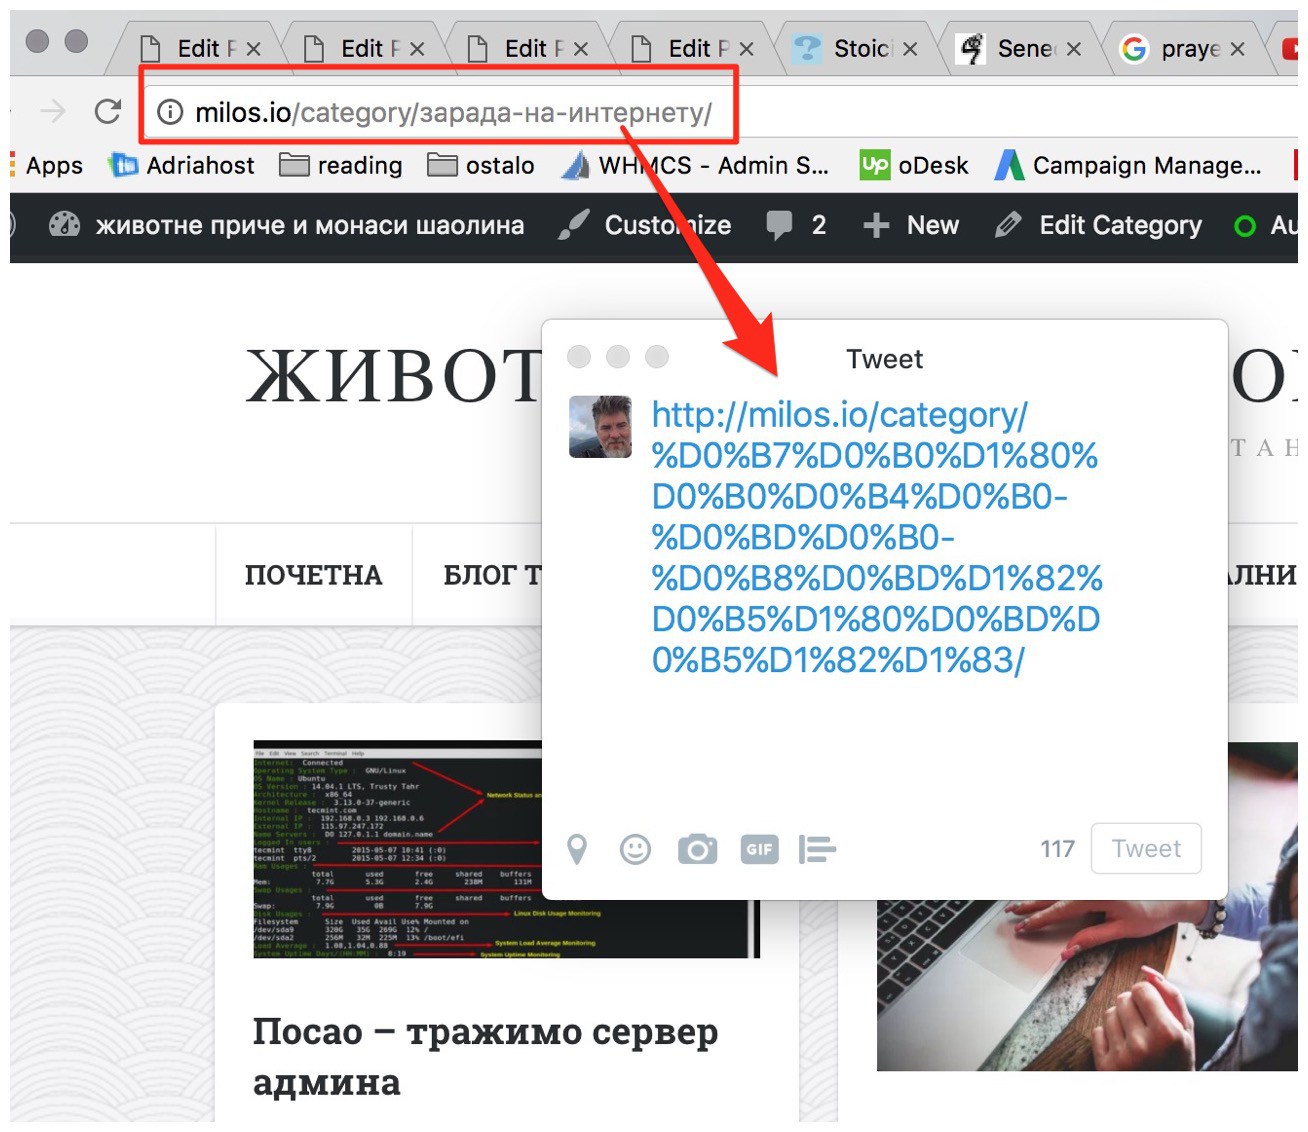This screenshot has height=1132, width=1308.
Task: Reload the page with the refresh icon
Action: pyautogui.click(x=108, y=112)
